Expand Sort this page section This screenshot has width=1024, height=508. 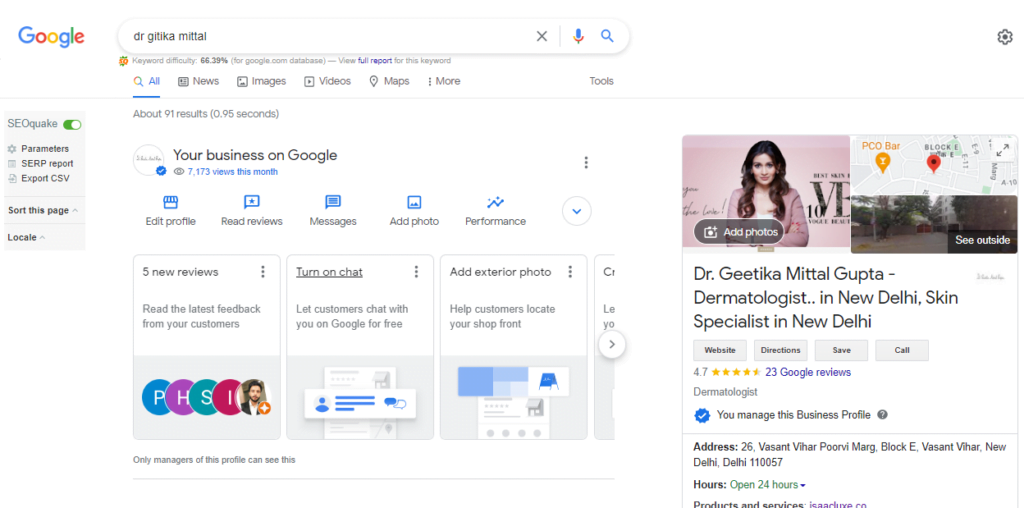pos(43,210)
